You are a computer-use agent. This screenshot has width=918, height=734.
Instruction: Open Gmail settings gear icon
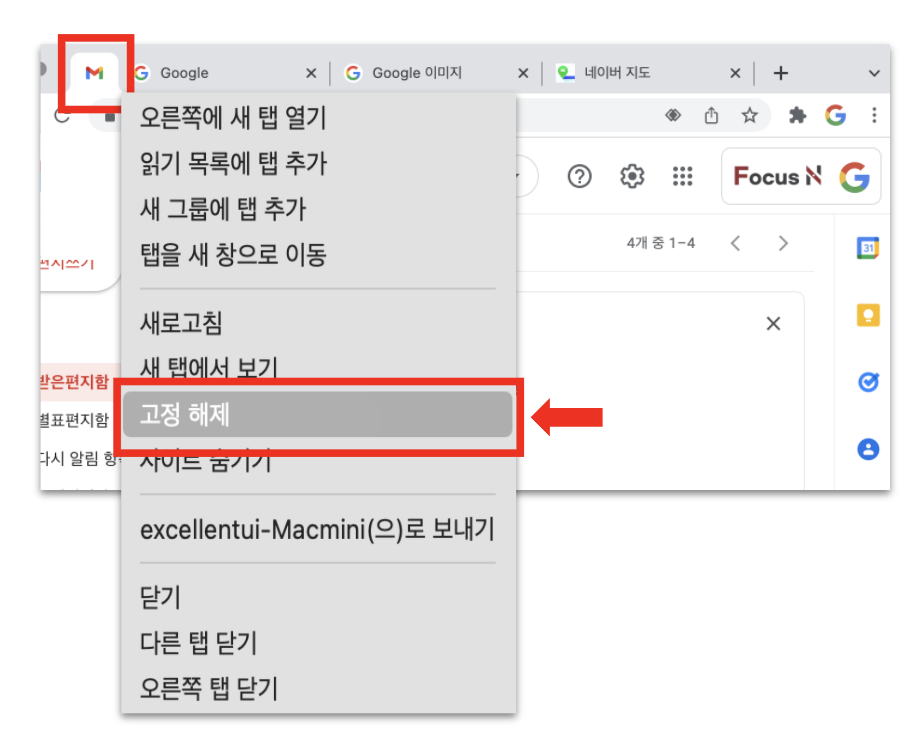(x=632, y=176)
